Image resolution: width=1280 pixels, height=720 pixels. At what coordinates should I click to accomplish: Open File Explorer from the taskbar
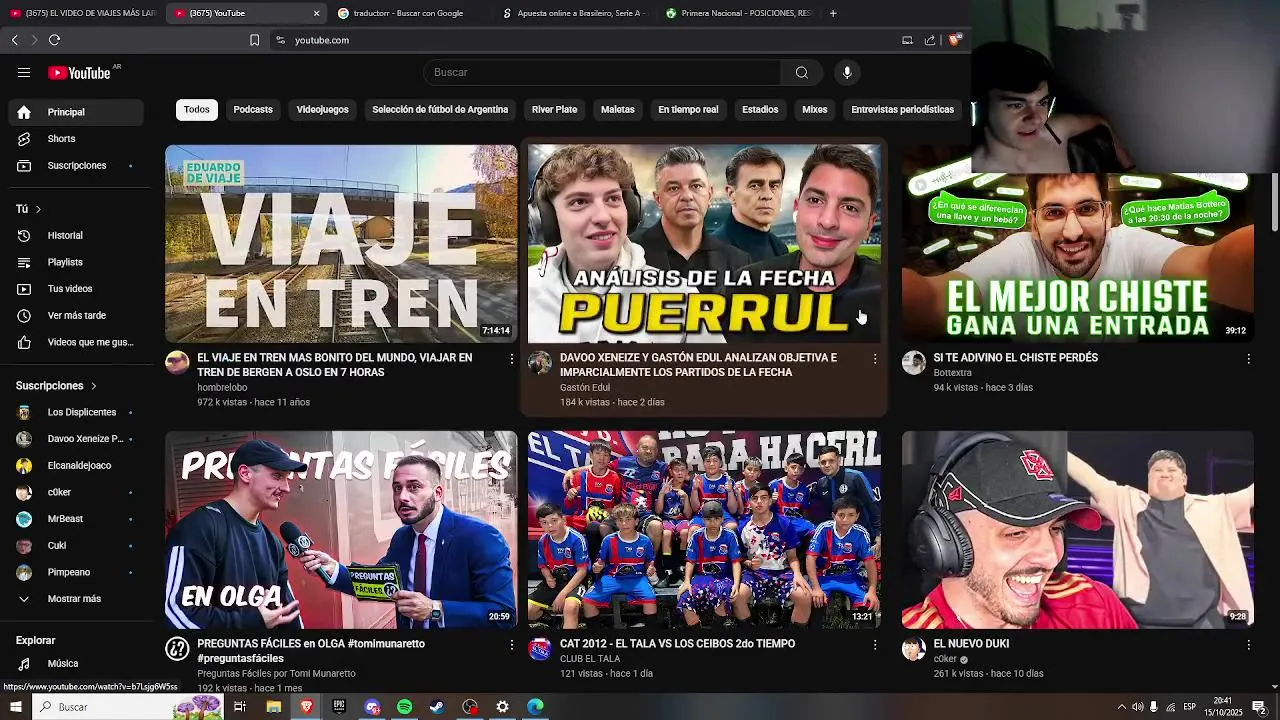tap(273, 707)
